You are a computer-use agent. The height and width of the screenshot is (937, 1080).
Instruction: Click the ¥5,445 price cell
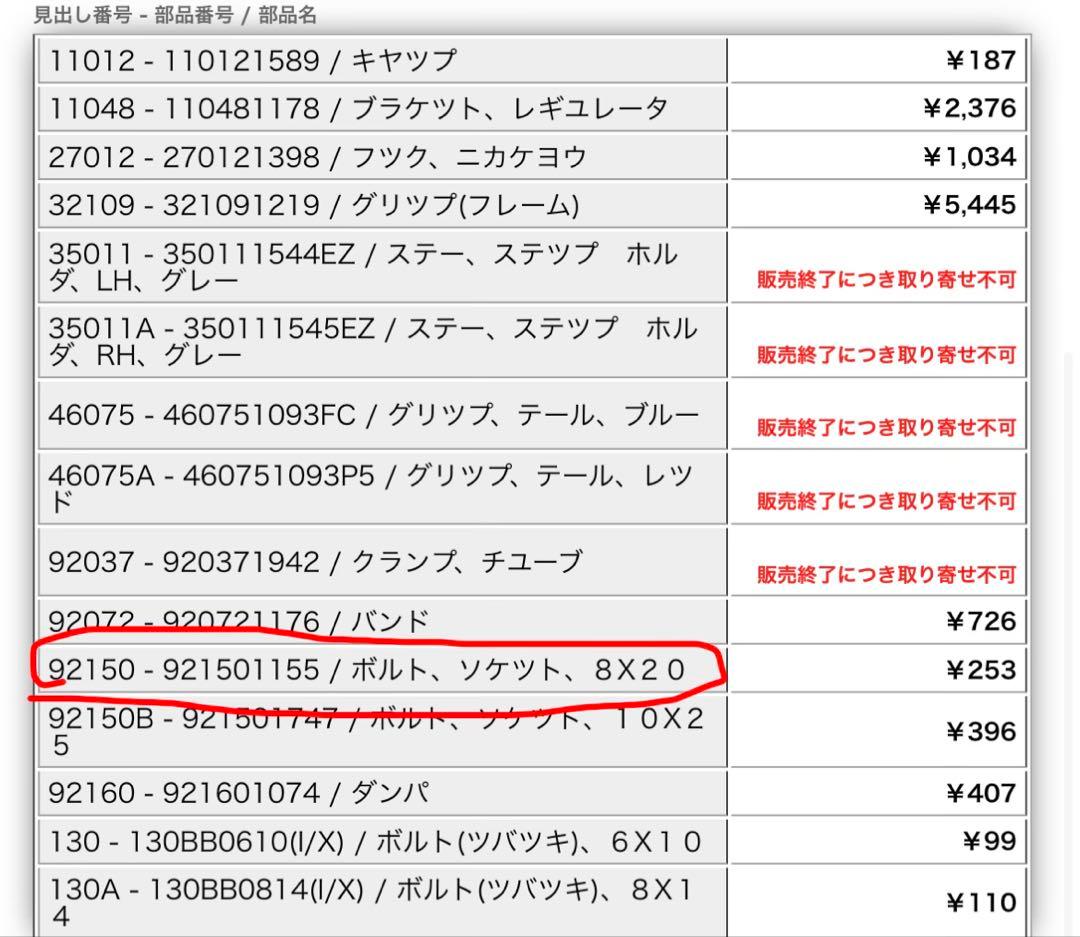[967, 206]
